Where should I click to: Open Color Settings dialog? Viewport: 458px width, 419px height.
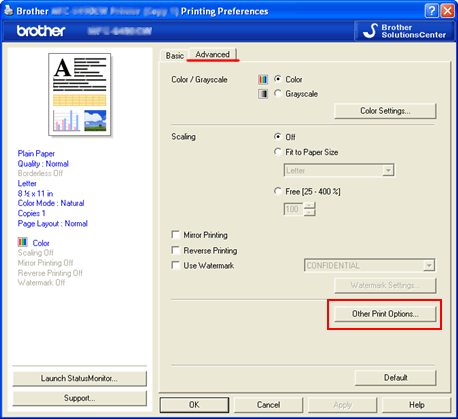coord(385,111)
